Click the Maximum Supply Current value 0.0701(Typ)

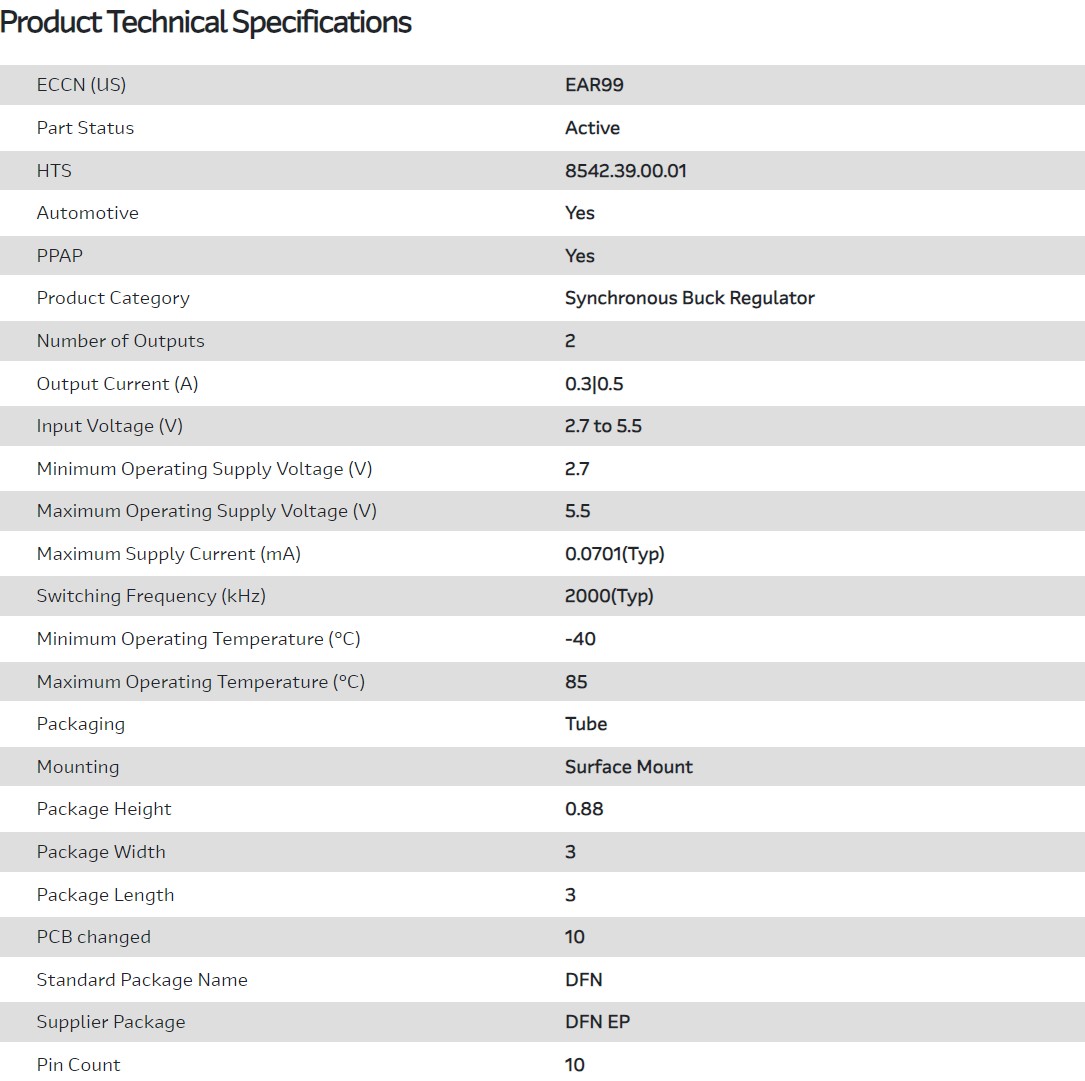tap(615, 554)
